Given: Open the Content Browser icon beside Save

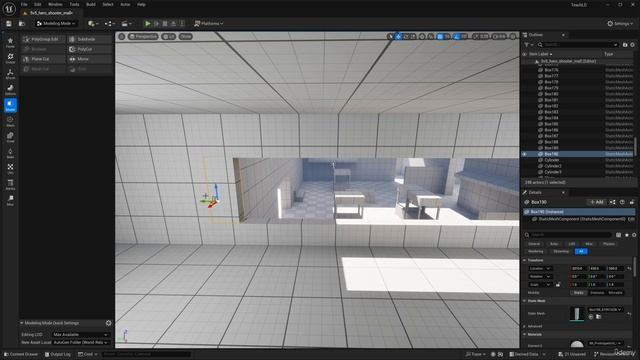Looking at the screenshot, I should click(x=22, y=24).
